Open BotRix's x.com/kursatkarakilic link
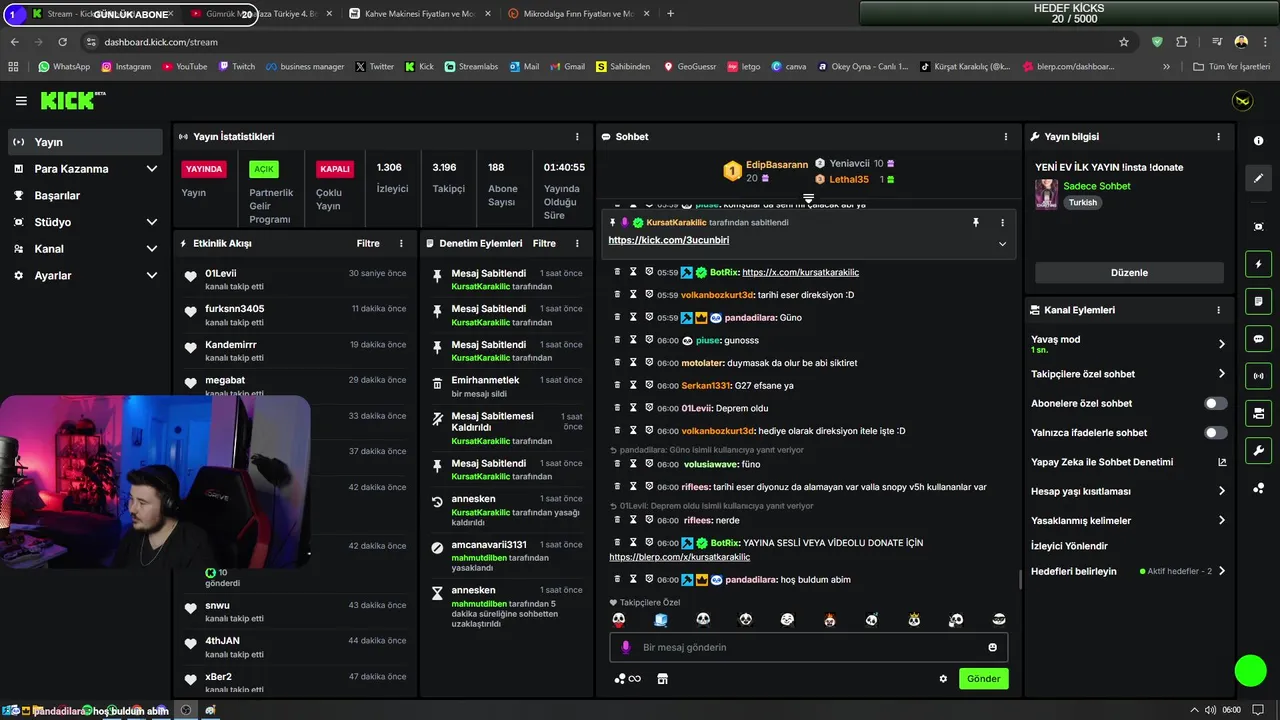1280x720 pixels. tap(800, 272)
